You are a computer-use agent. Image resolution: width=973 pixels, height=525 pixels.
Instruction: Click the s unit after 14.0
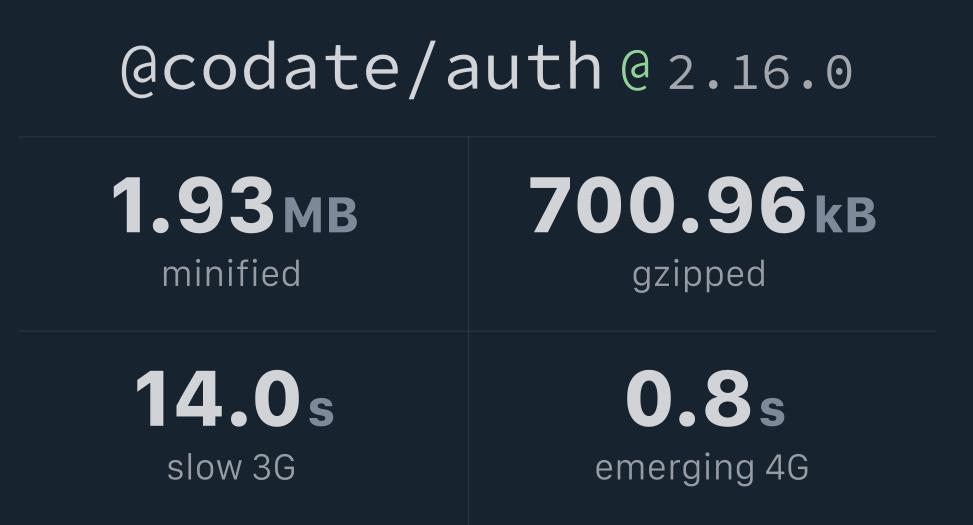[x=321, y=410]
